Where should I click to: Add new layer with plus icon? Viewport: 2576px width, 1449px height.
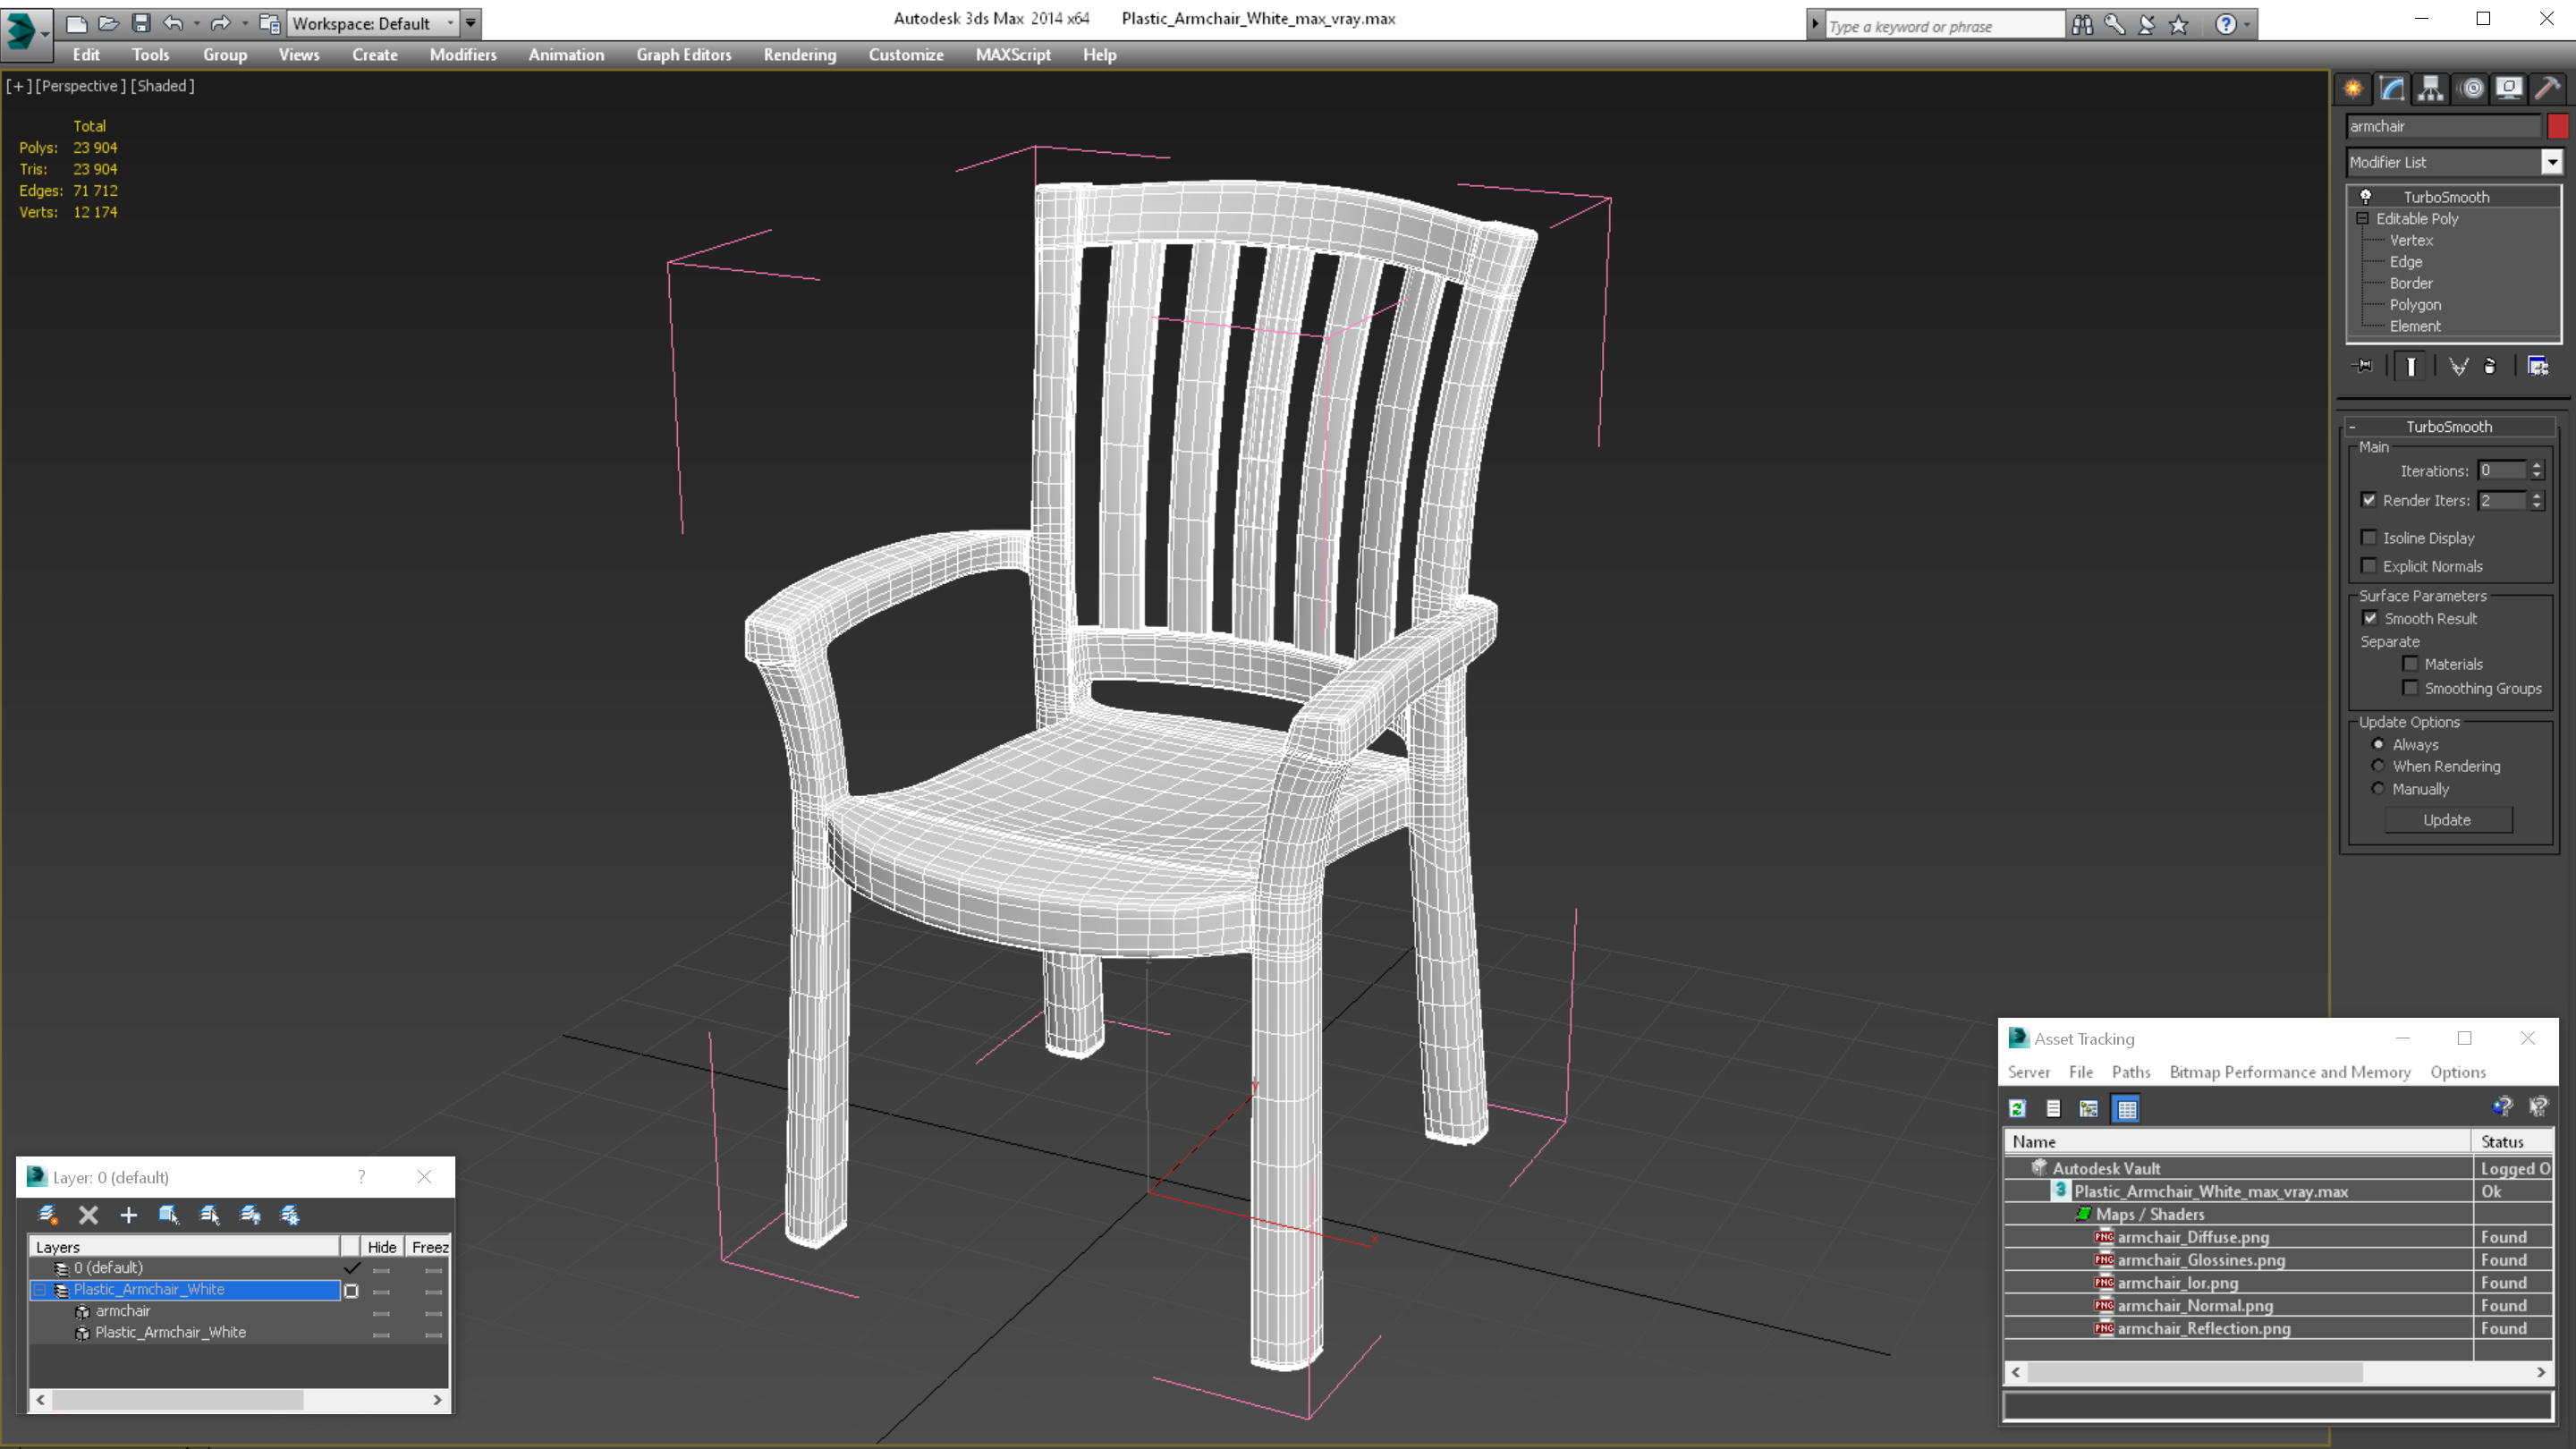128,1215
